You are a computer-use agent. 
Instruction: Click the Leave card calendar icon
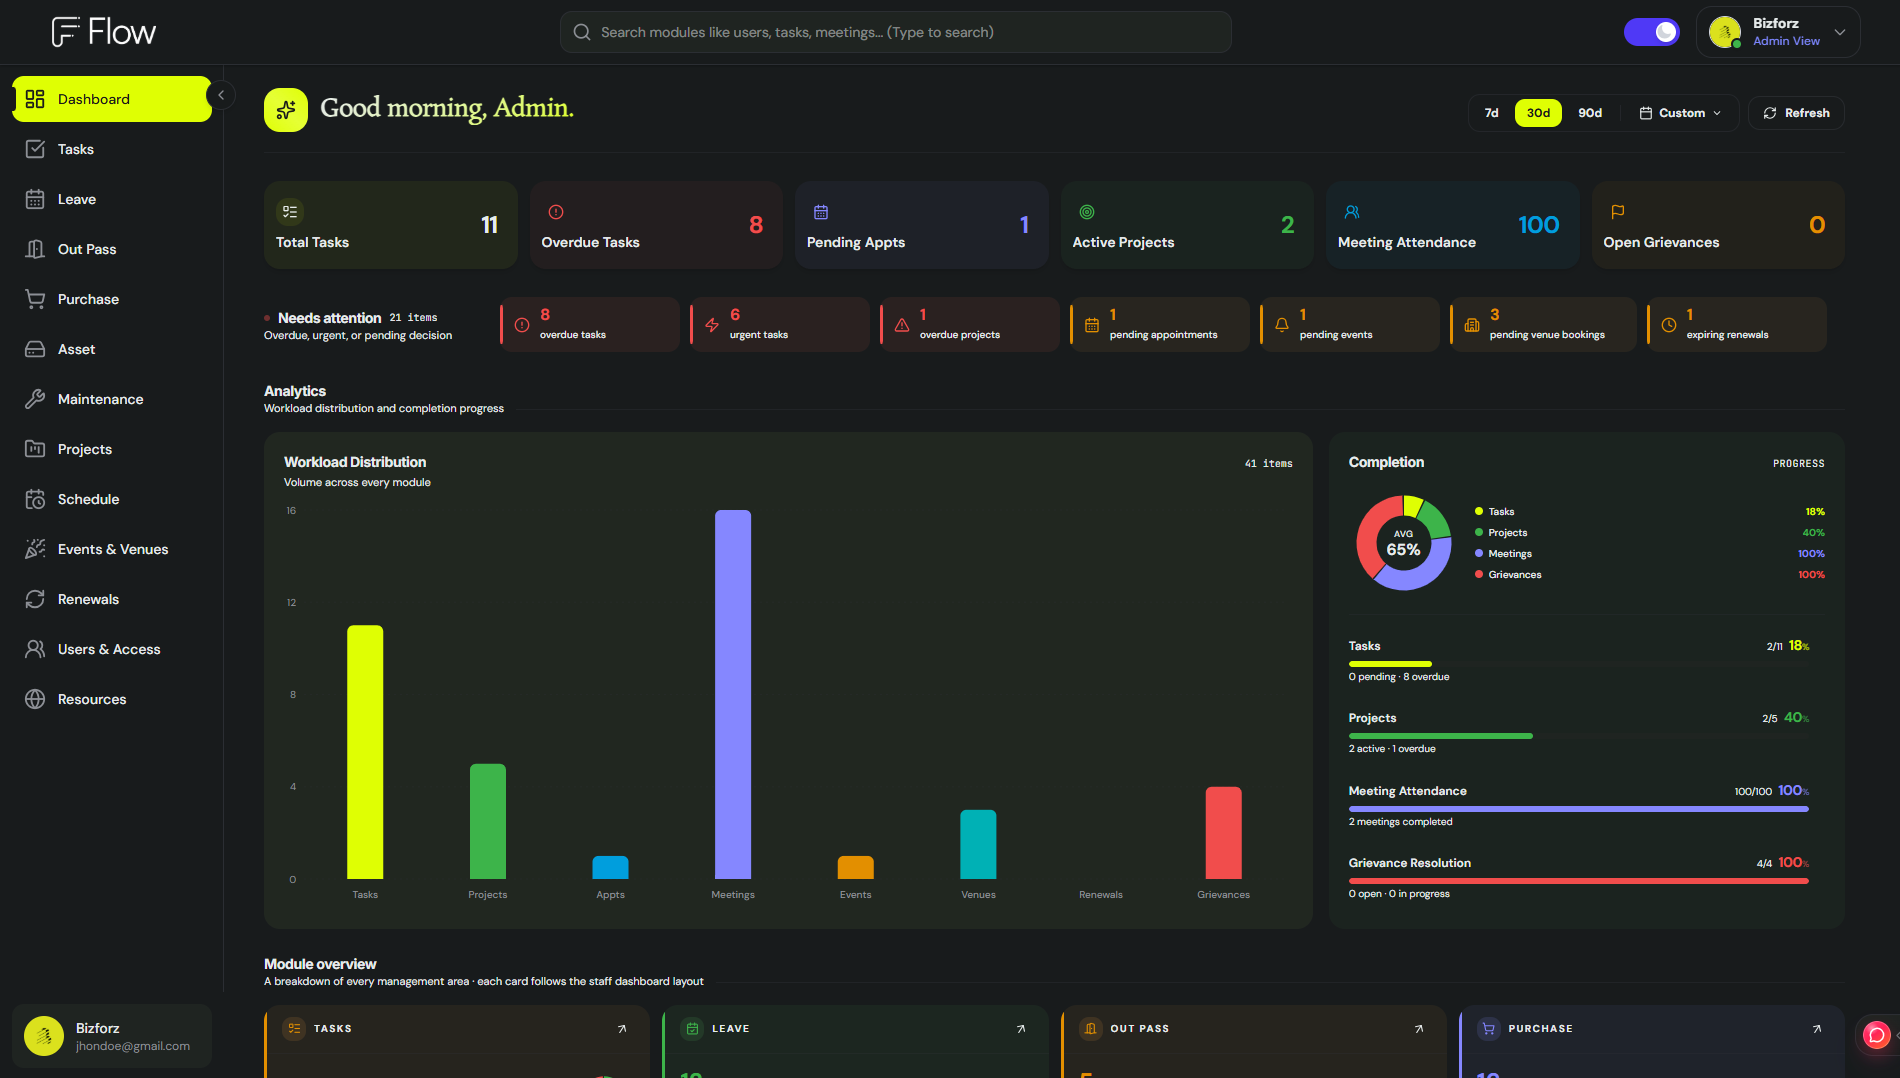[x=692, y=1028]
